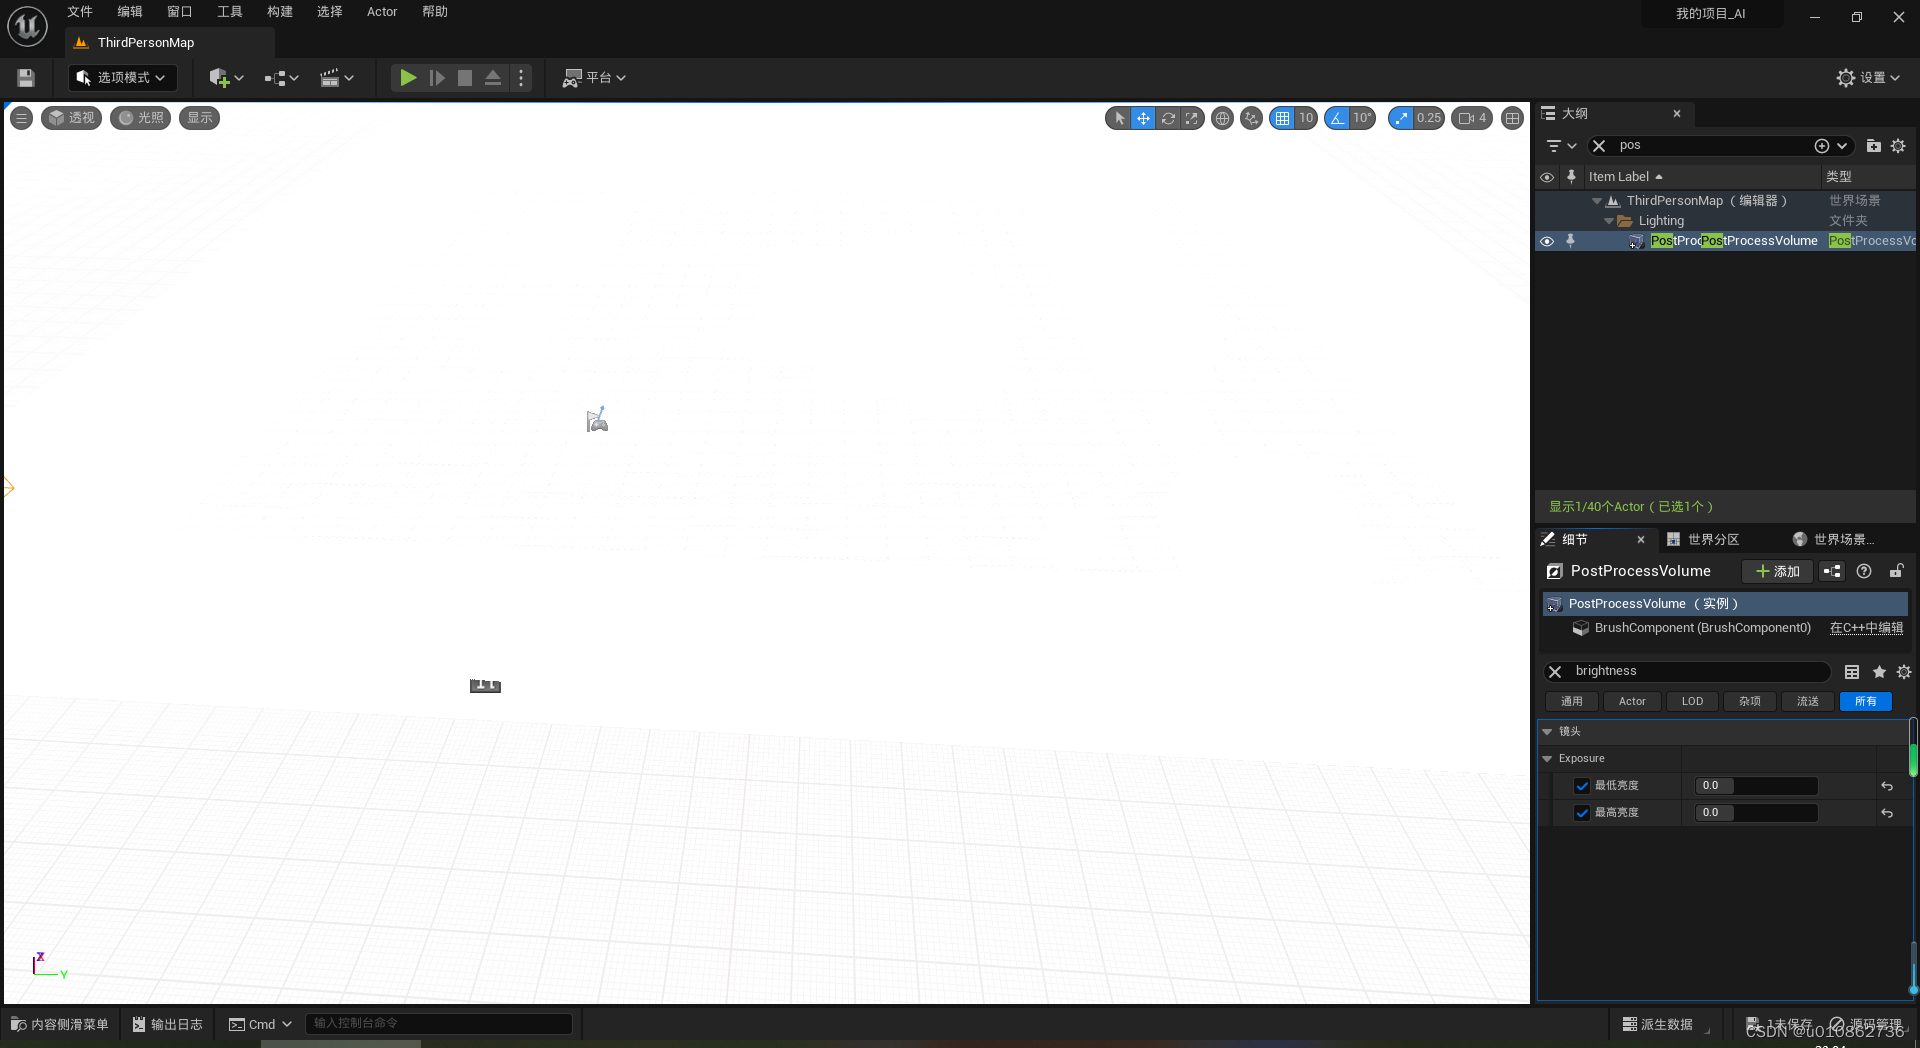Open the 选项模式 mode dropdown
The image size is (1920, 1048).
[122, 78]
